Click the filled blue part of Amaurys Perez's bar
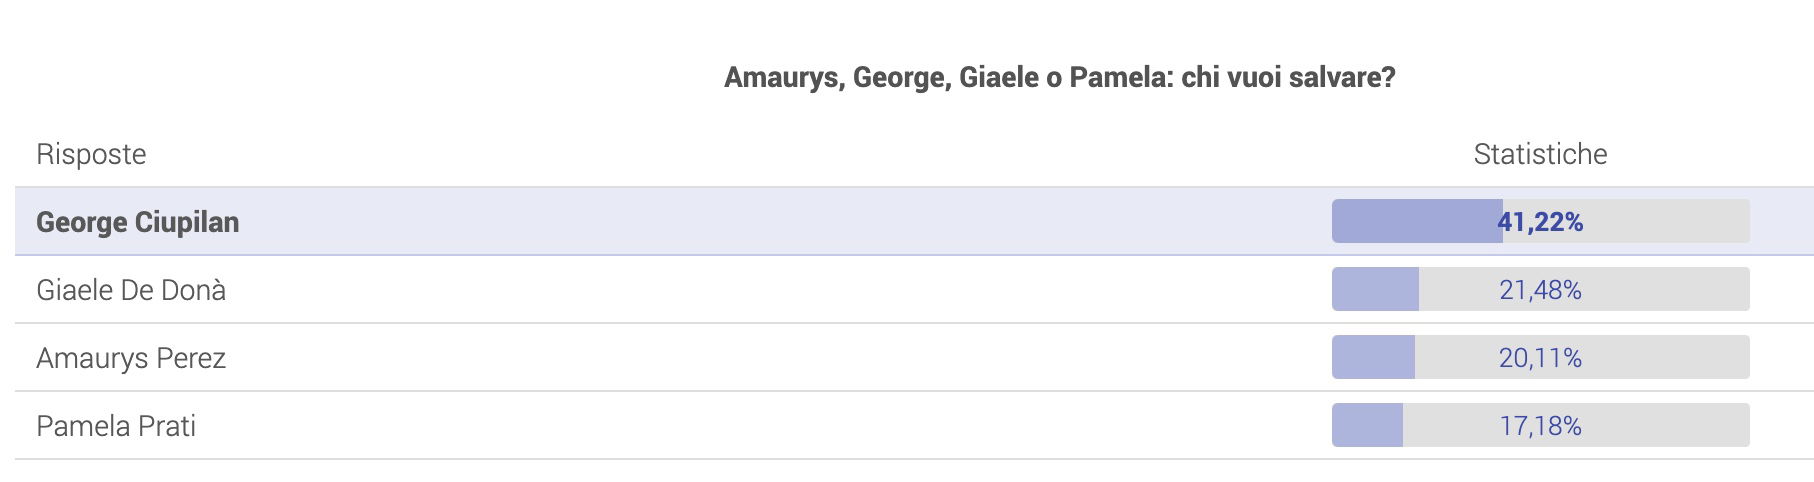 pos(1373,358)
